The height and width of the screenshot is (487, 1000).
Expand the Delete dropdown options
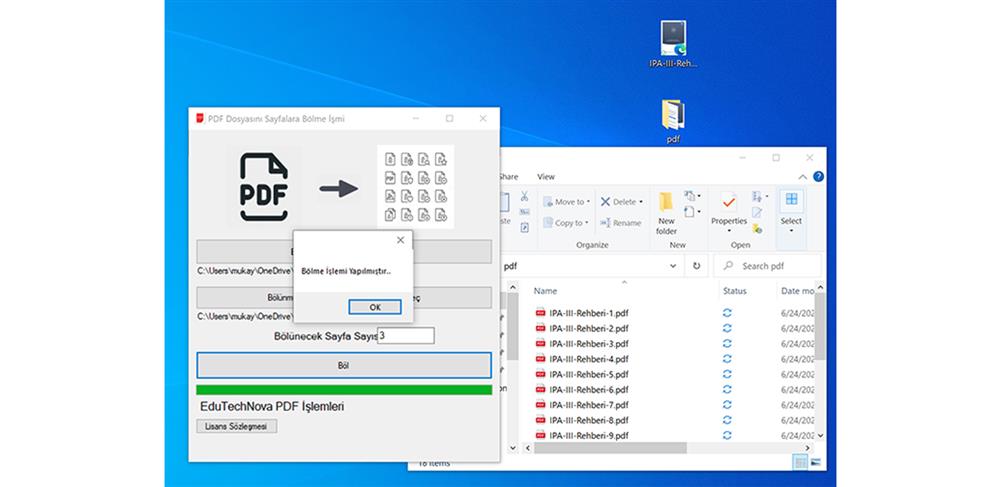coord(640,201)
